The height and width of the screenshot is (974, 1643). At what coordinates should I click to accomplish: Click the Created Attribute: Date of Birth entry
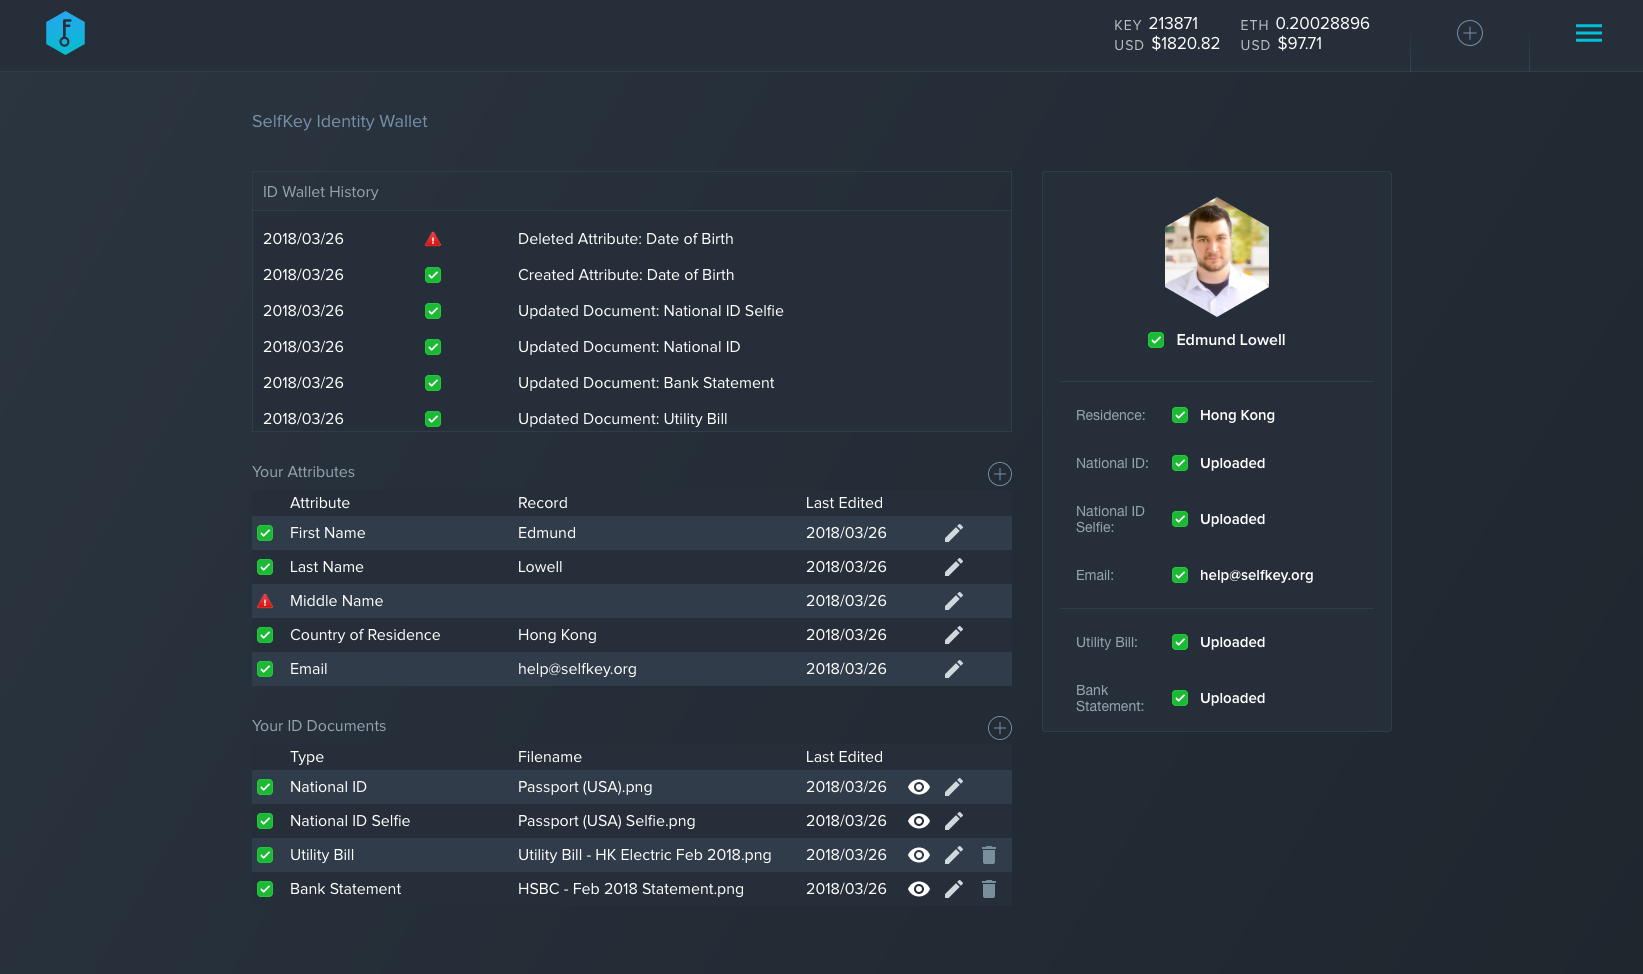pyautogui.click(x=626, y=275)
